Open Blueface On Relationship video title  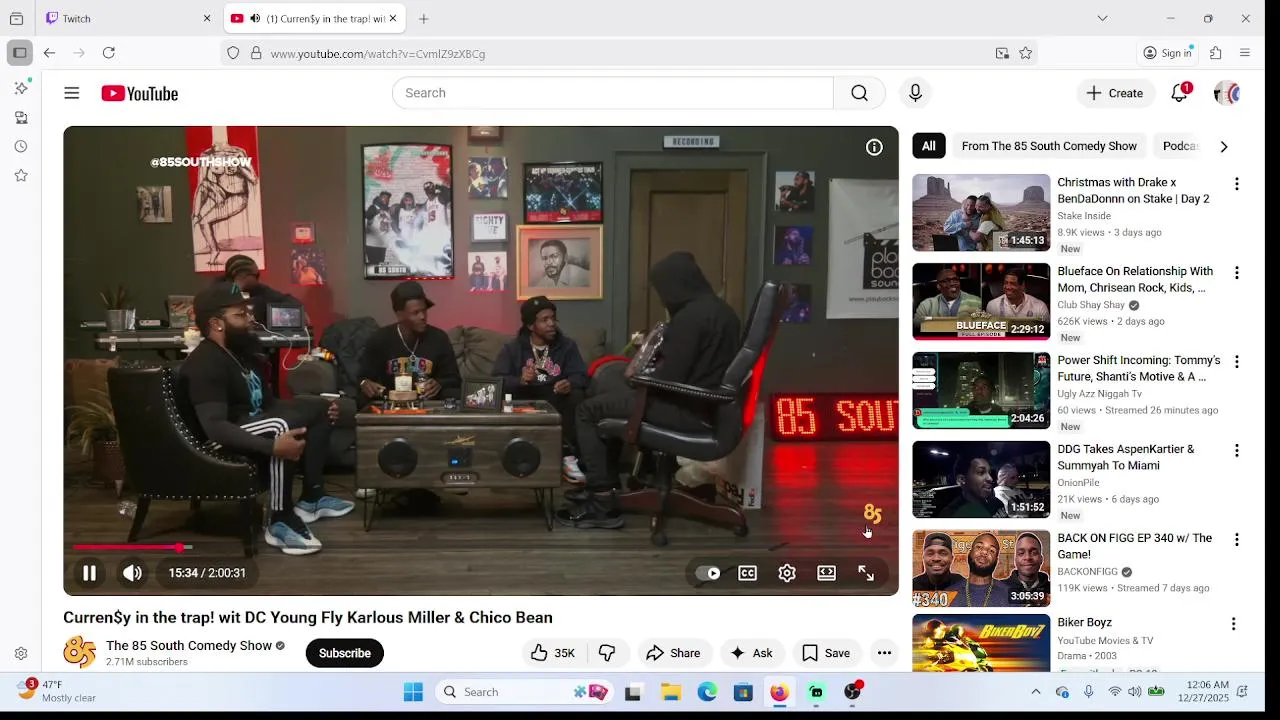(x=1135, y=279)
